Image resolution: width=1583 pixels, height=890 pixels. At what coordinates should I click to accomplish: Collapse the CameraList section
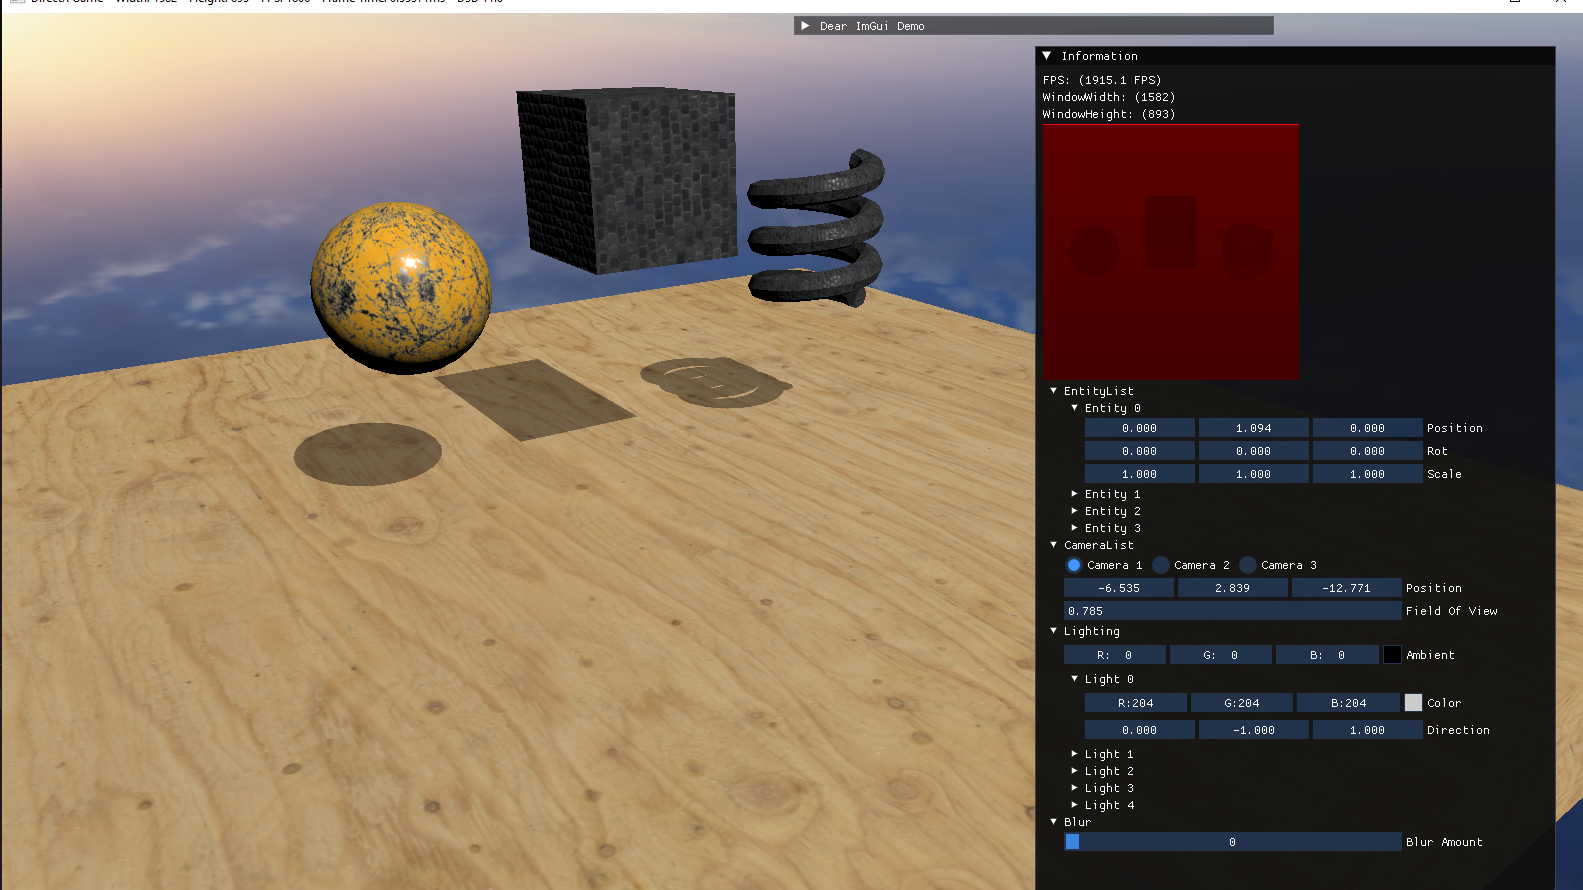[1054, 545]
